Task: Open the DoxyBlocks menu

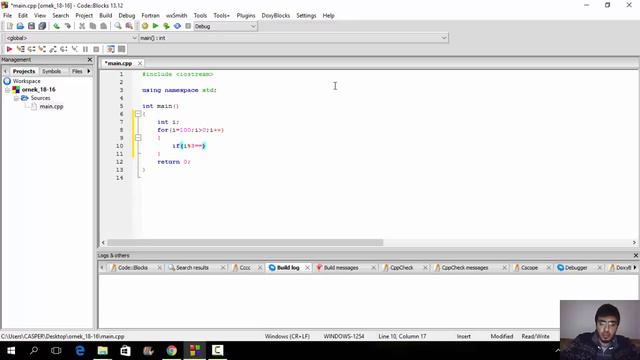Action: pyautogui.click(x=276, y=16)
